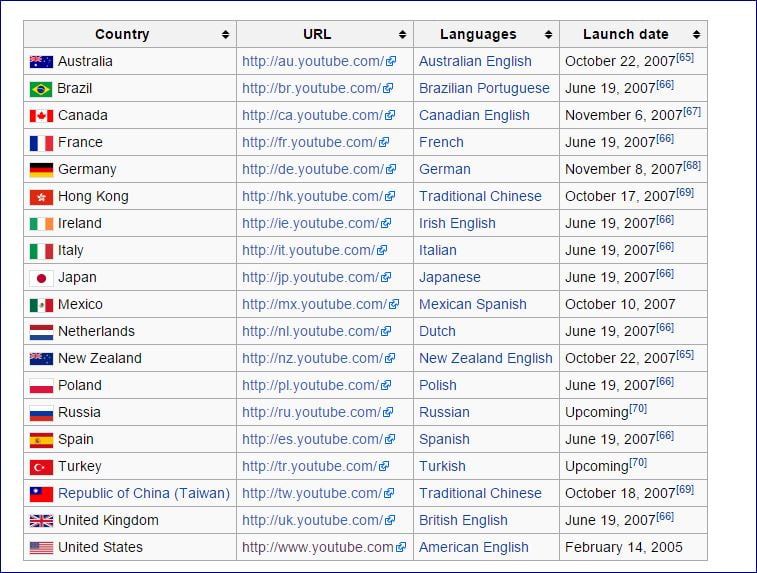Open the Brazilian Portuguese language link

[484, 88]
